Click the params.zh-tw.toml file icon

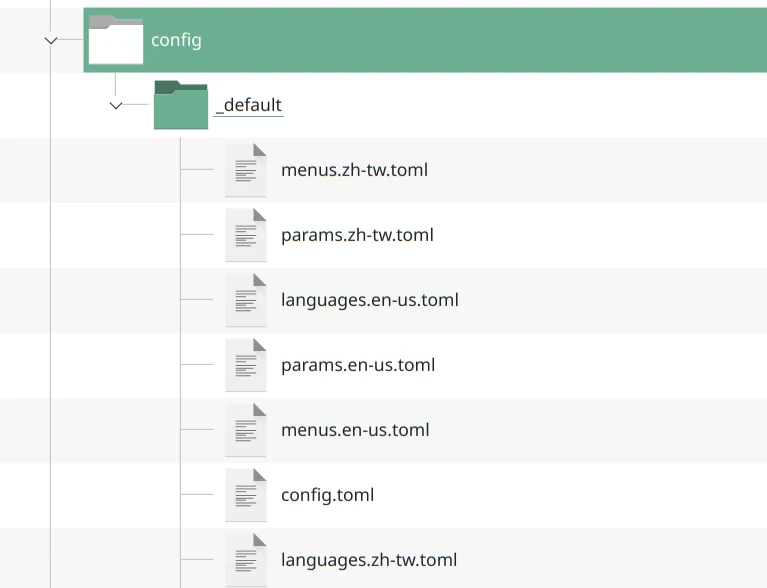[246, 235]
